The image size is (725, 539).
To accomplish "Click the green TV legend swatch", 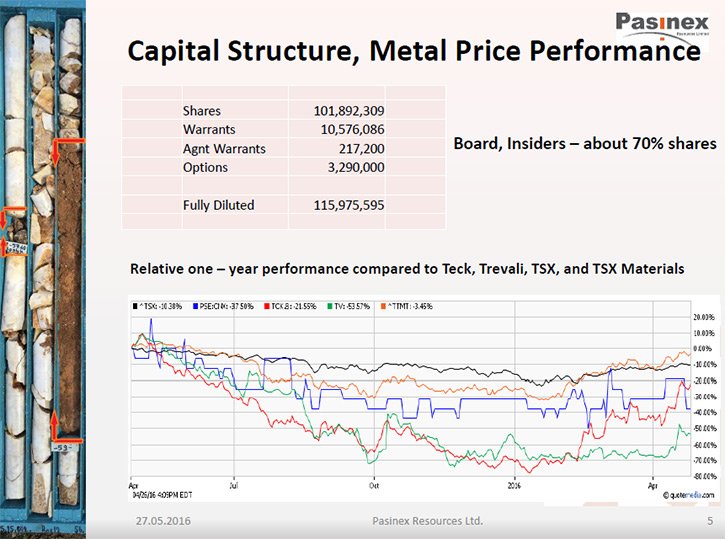I will (x=330, y=306).
